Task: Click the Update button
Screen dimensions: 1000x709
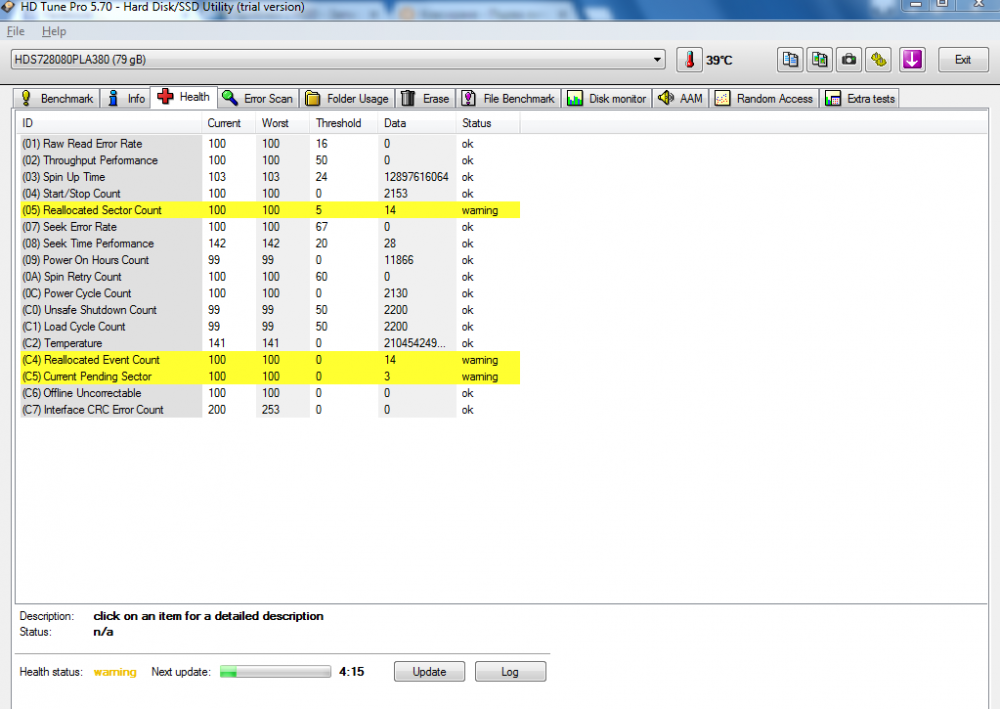Action: click(429, 671)
